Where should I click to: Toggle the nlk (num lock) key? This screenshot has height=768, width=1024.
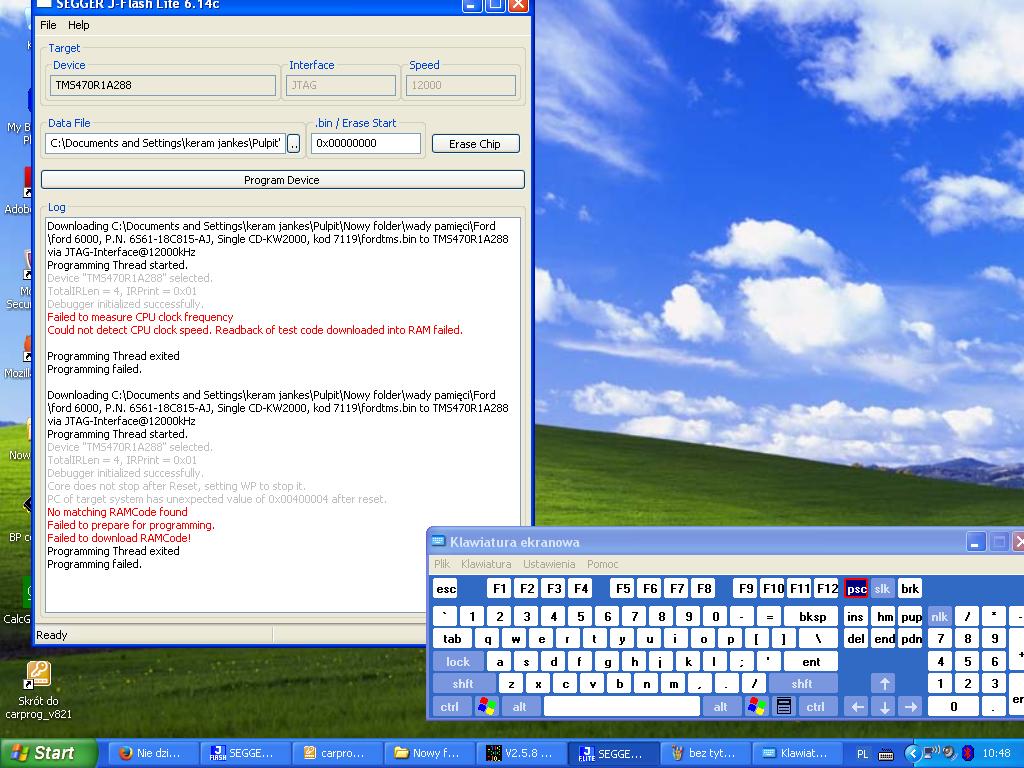[939, 616]
